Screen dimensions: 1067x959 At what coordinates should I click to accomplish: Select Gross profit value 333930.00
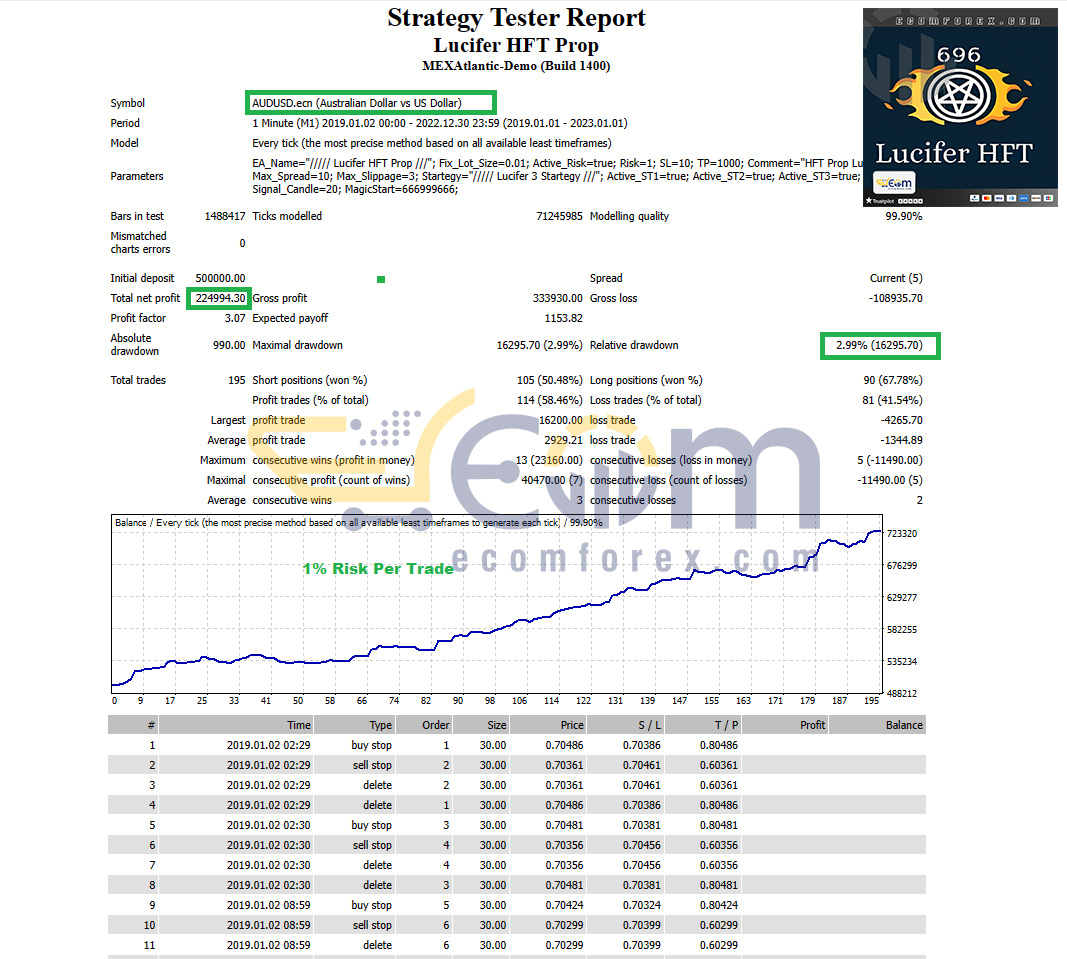[x=557, y=298]
